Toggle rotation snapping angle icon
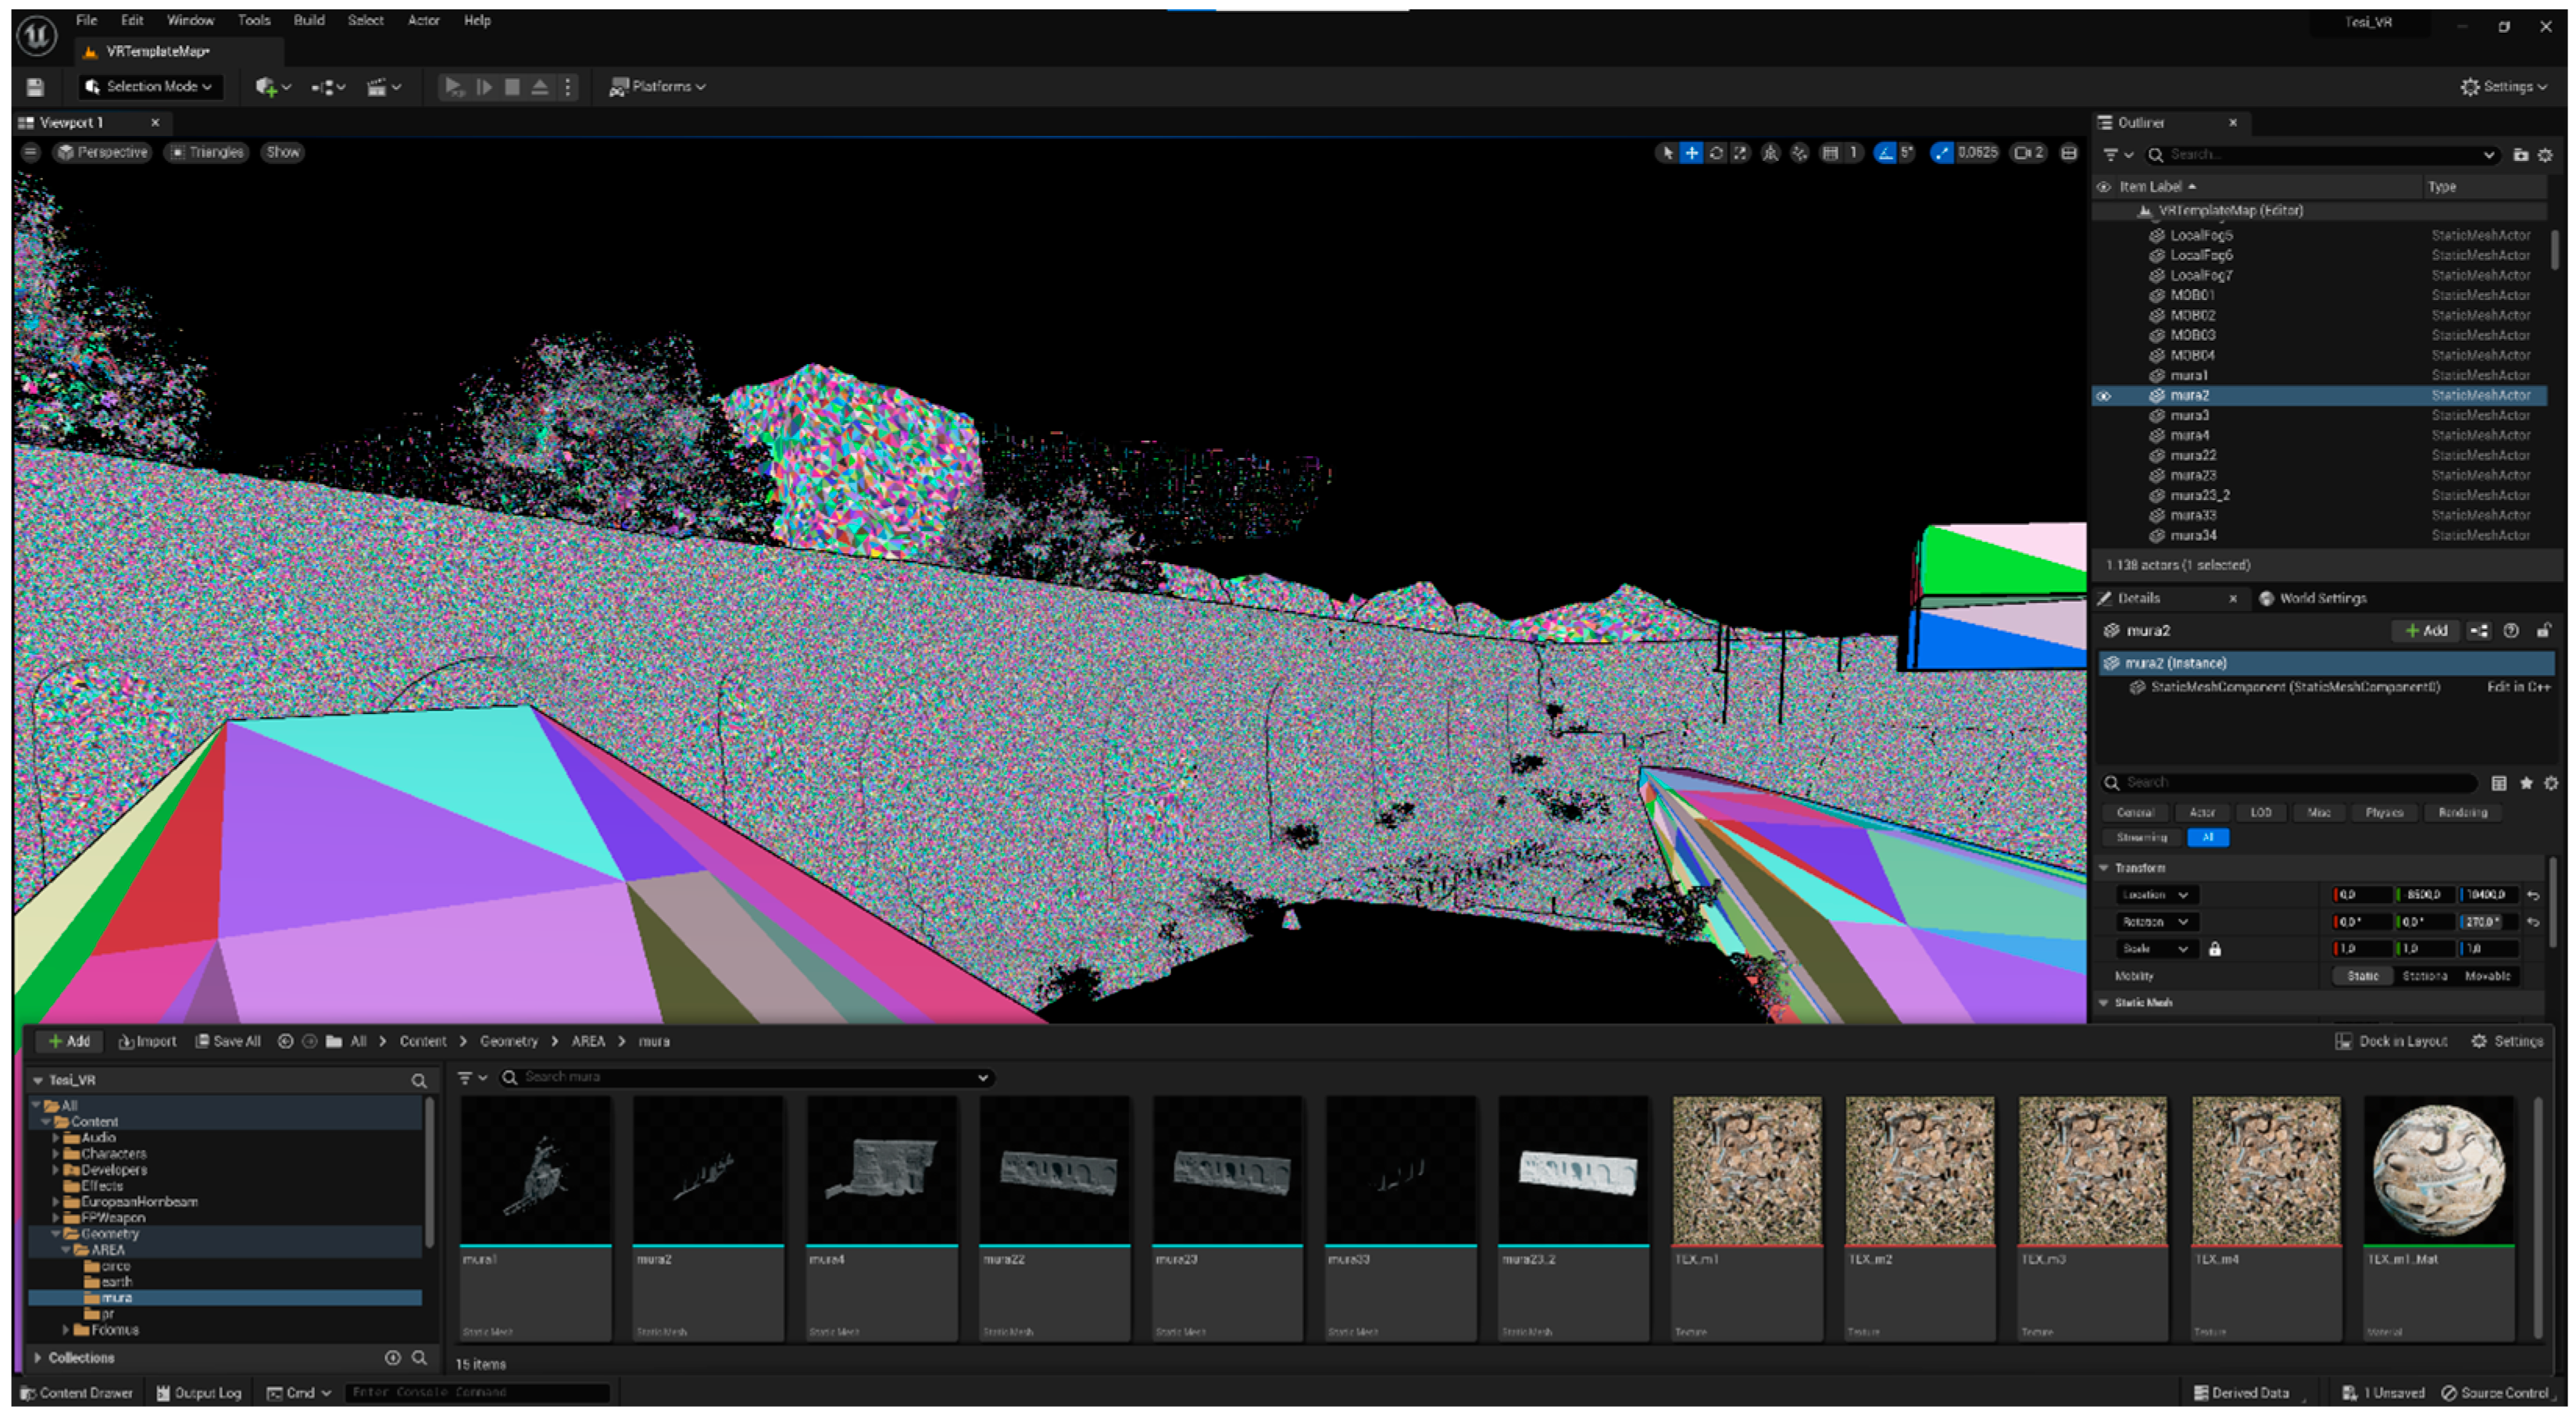2576x1421 pixels. (x=1885, y=153)
